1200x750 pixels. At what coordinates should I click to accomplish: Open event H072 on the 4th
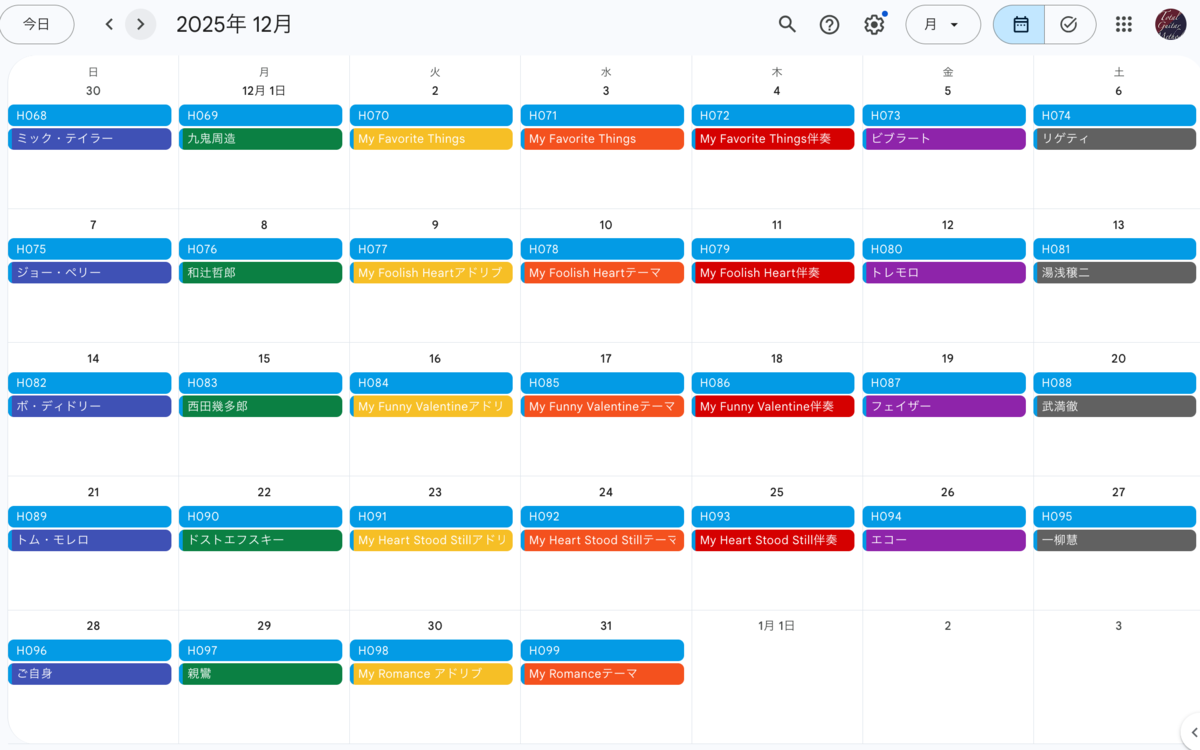(773, 115)
